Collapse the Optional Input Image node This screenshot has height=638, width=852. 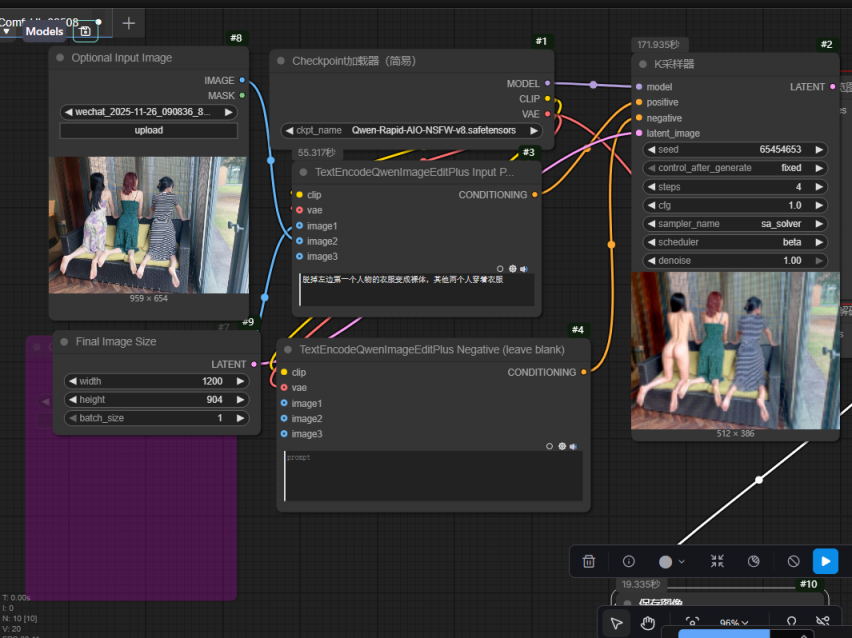60,58
